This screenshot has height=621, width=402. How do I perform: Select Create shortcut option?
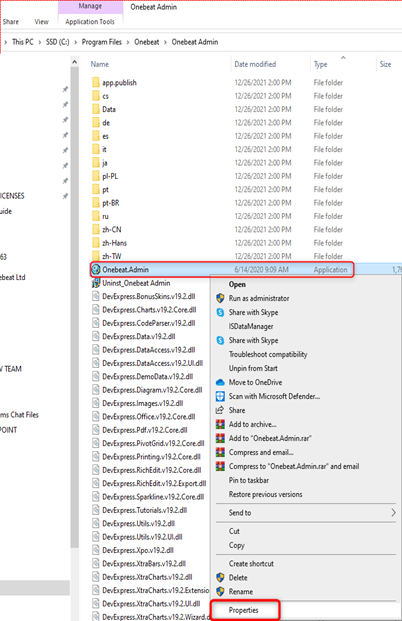[251, 564]
